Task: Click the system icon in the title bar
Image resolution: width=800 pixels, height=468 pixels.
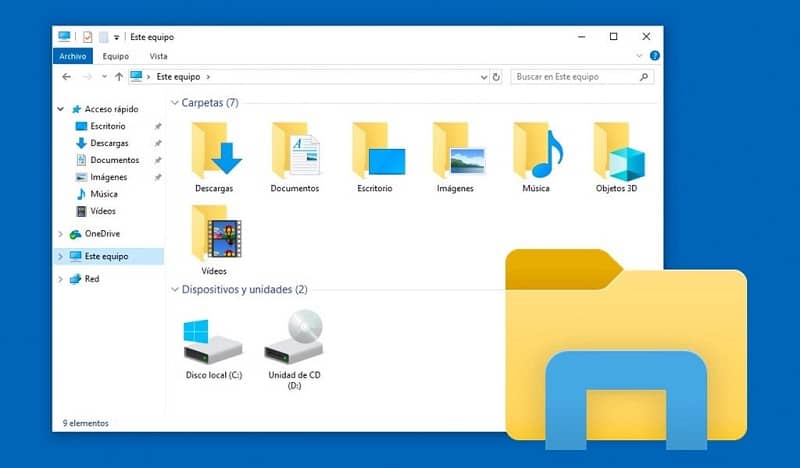Action: 64,36
